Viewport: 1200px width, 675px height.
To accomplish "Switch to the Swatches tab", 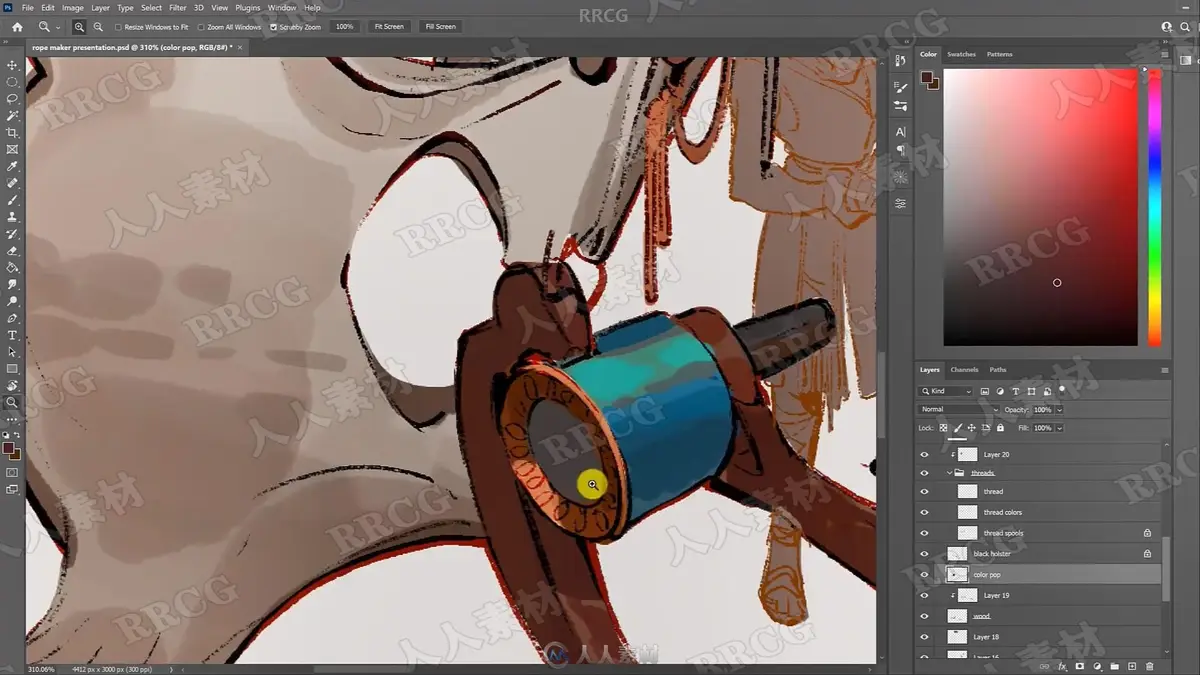I will (x=961, y=54).
